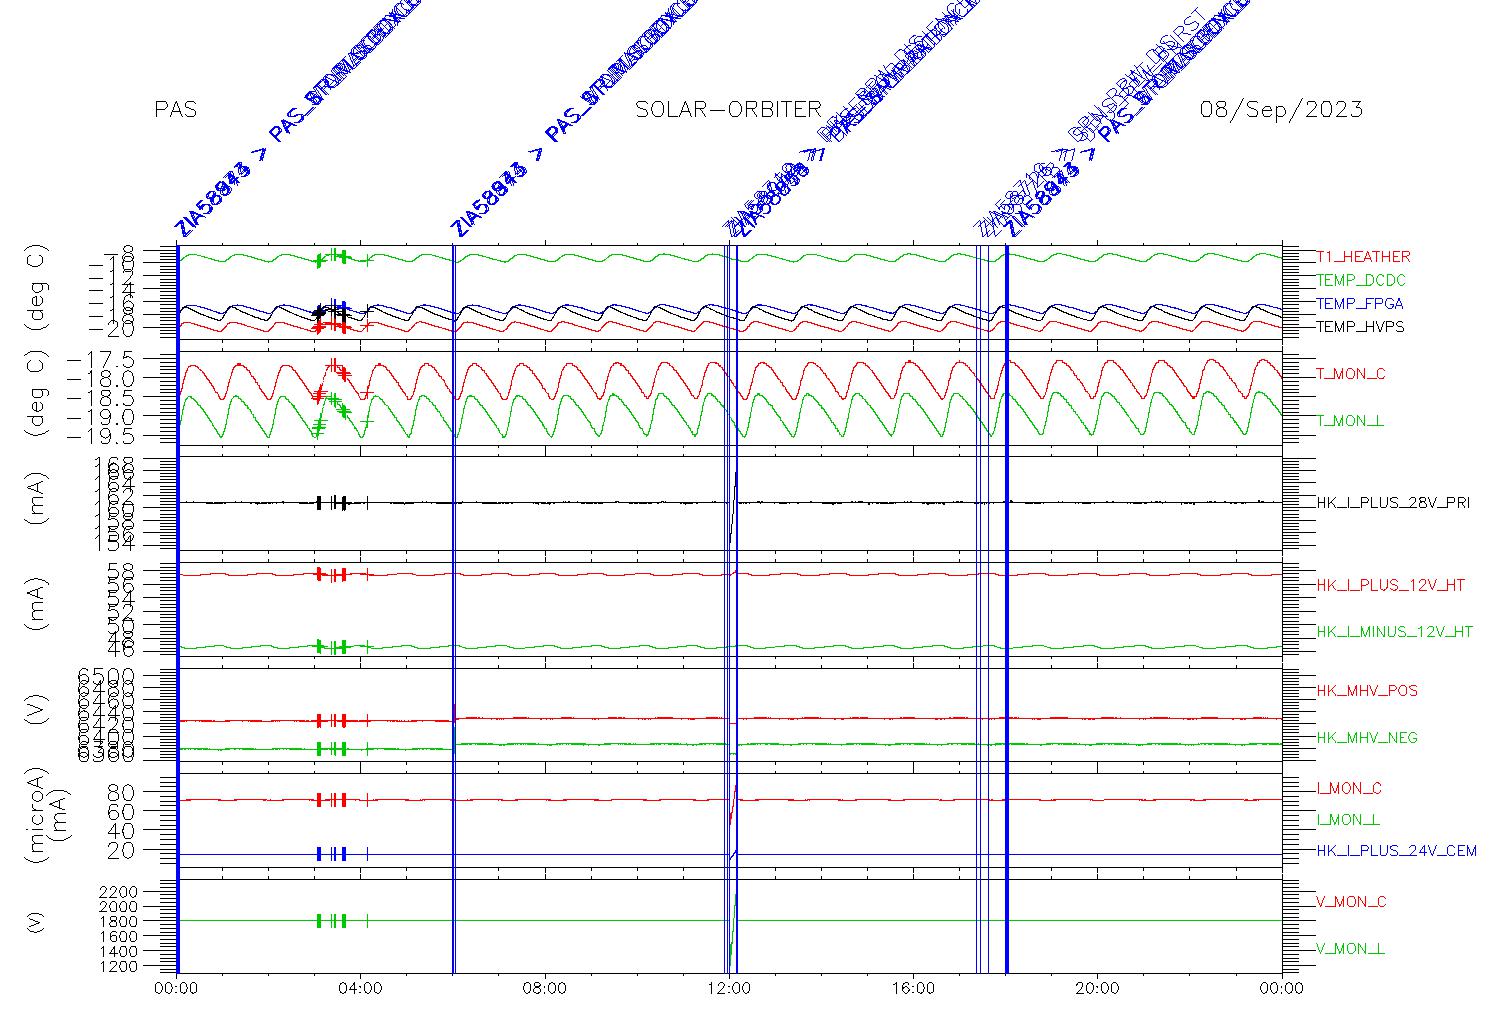This screenshot has width=1512, height=1020.
Task: Select the thick blue event marker at 18:00
Action: (1006, 608)
